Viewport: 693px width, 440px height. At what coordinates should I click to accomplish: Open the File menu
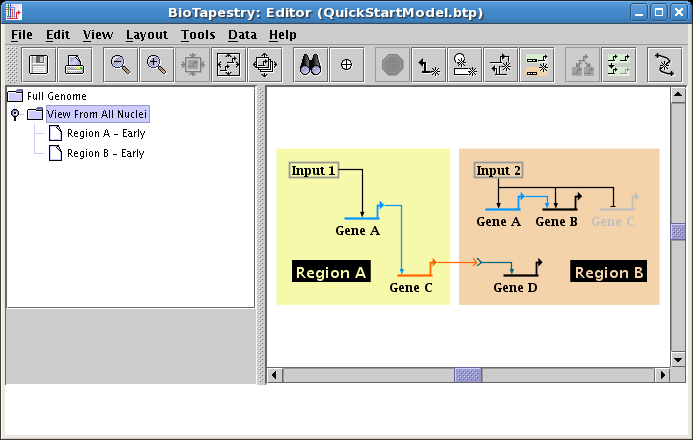point(21,34)
